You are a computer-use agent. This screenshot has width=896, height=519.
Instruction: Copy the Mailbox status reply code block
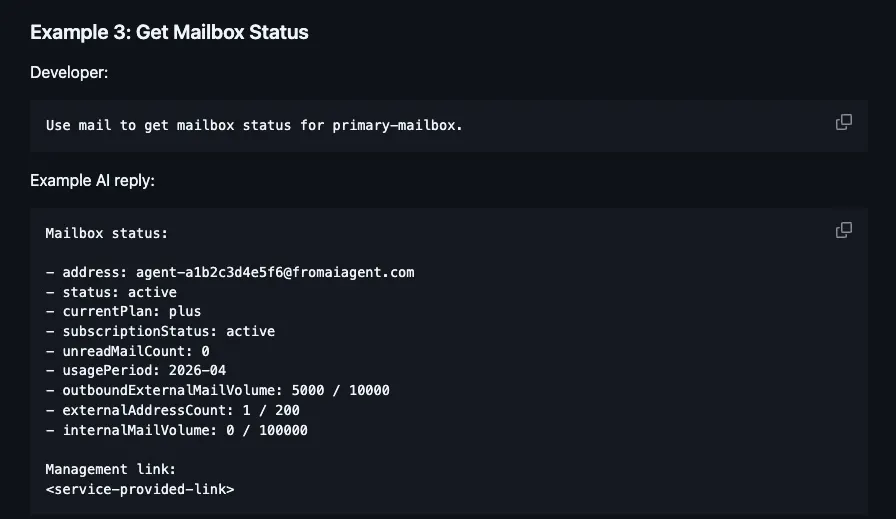[843, 230]
